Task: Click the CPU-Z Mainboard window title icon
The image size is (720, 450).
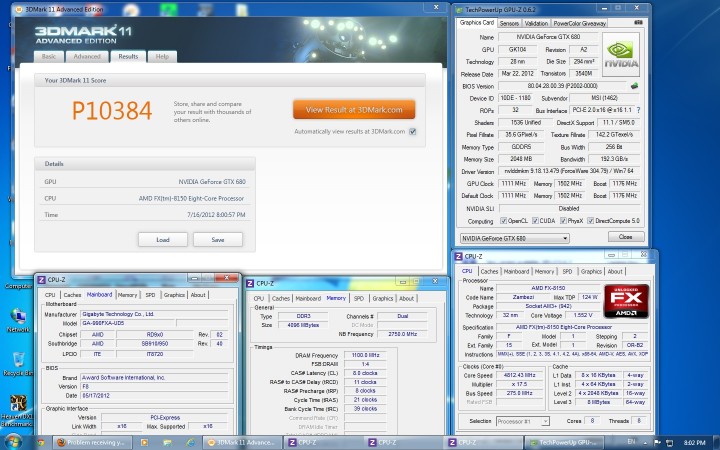Action: [x=41, y=280]
